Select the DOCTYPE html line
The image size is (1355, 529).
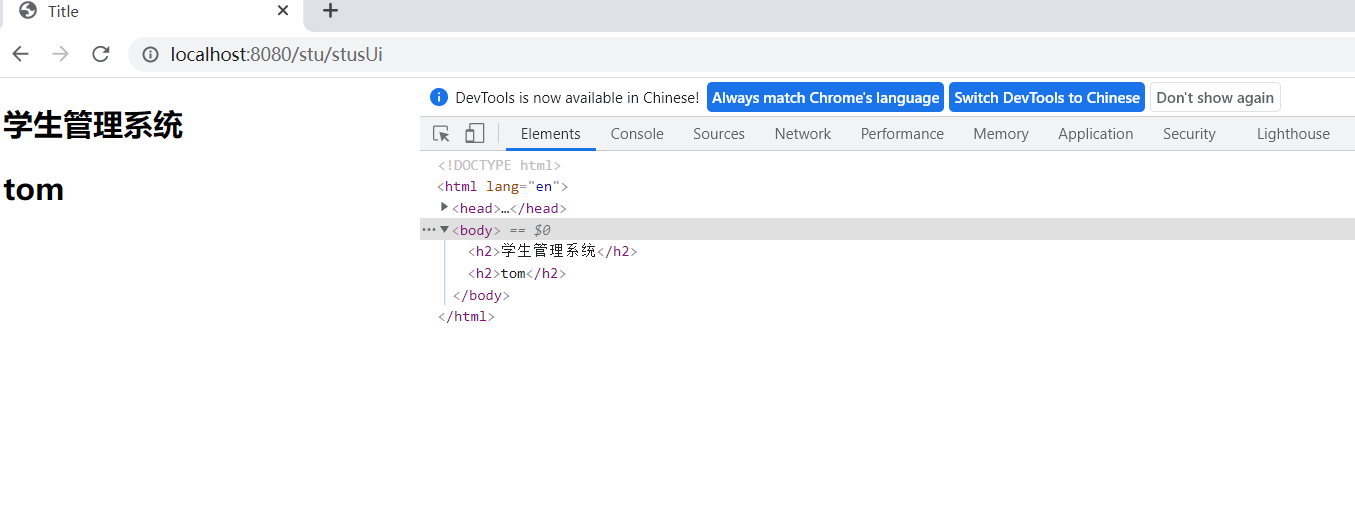499,165
